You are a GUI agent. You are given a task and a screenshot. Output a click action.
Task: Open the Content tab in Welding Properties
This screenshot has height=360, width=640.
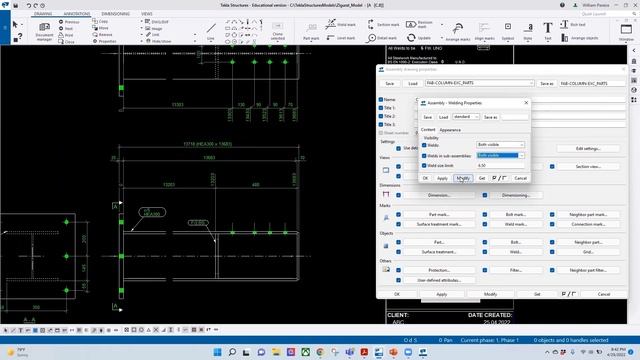428,129
